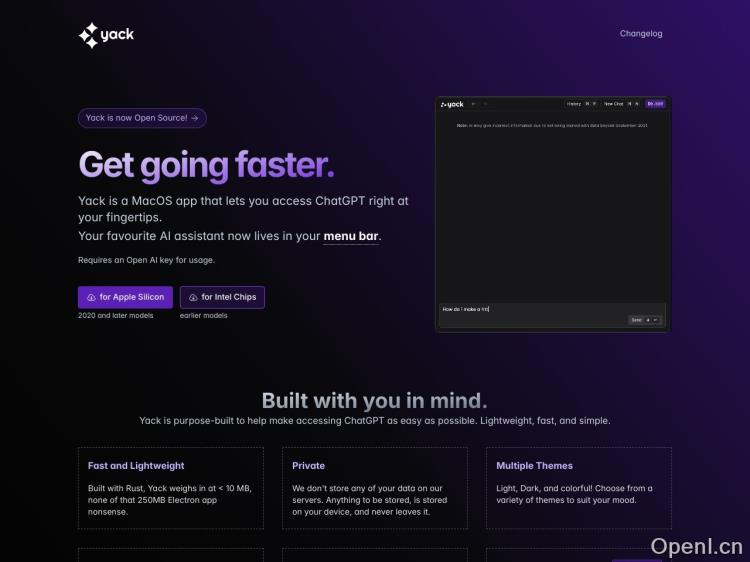Click the Yack star logo icon

click(x=88, y=35)
